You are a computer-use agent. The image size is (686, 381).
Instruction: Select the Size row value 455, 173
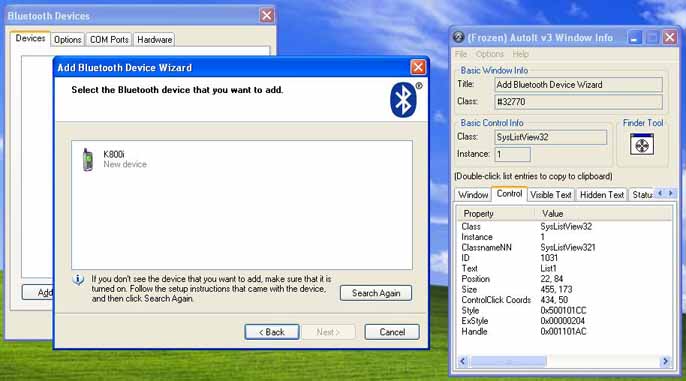coord(556,290)
